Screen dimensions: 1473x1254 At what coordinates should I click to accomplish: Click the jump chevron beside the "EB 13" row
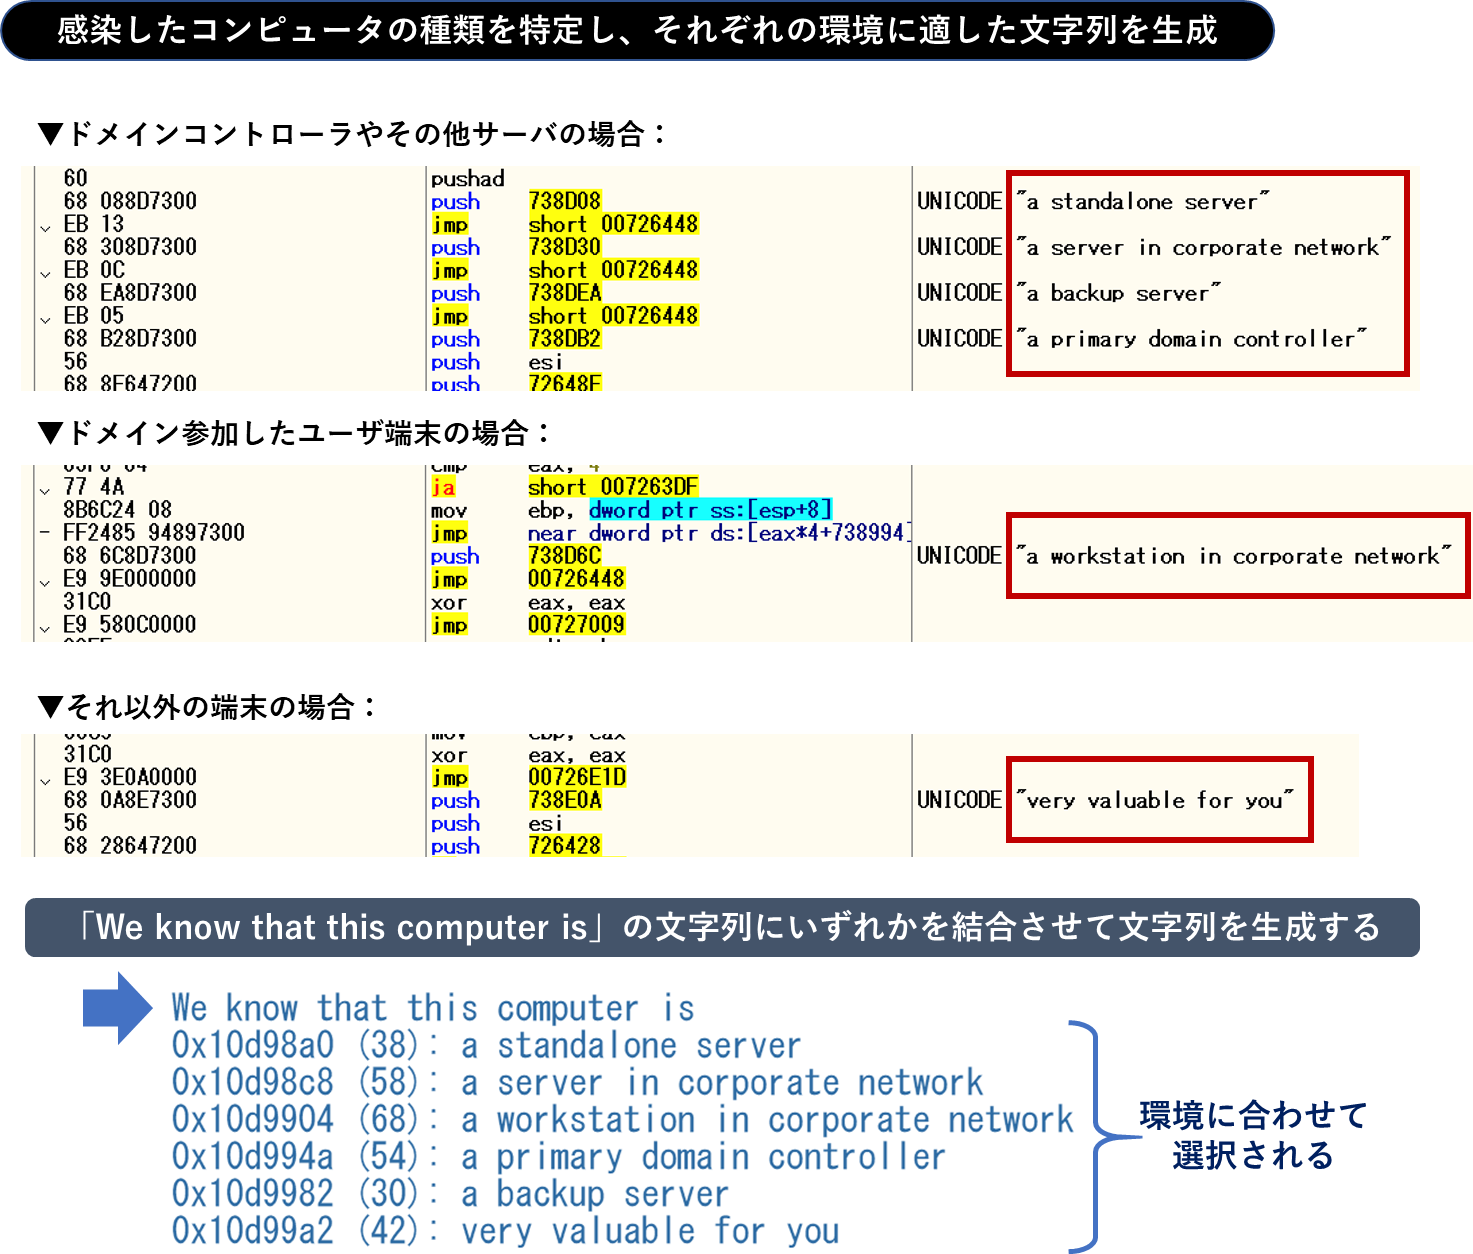[45, 227]
